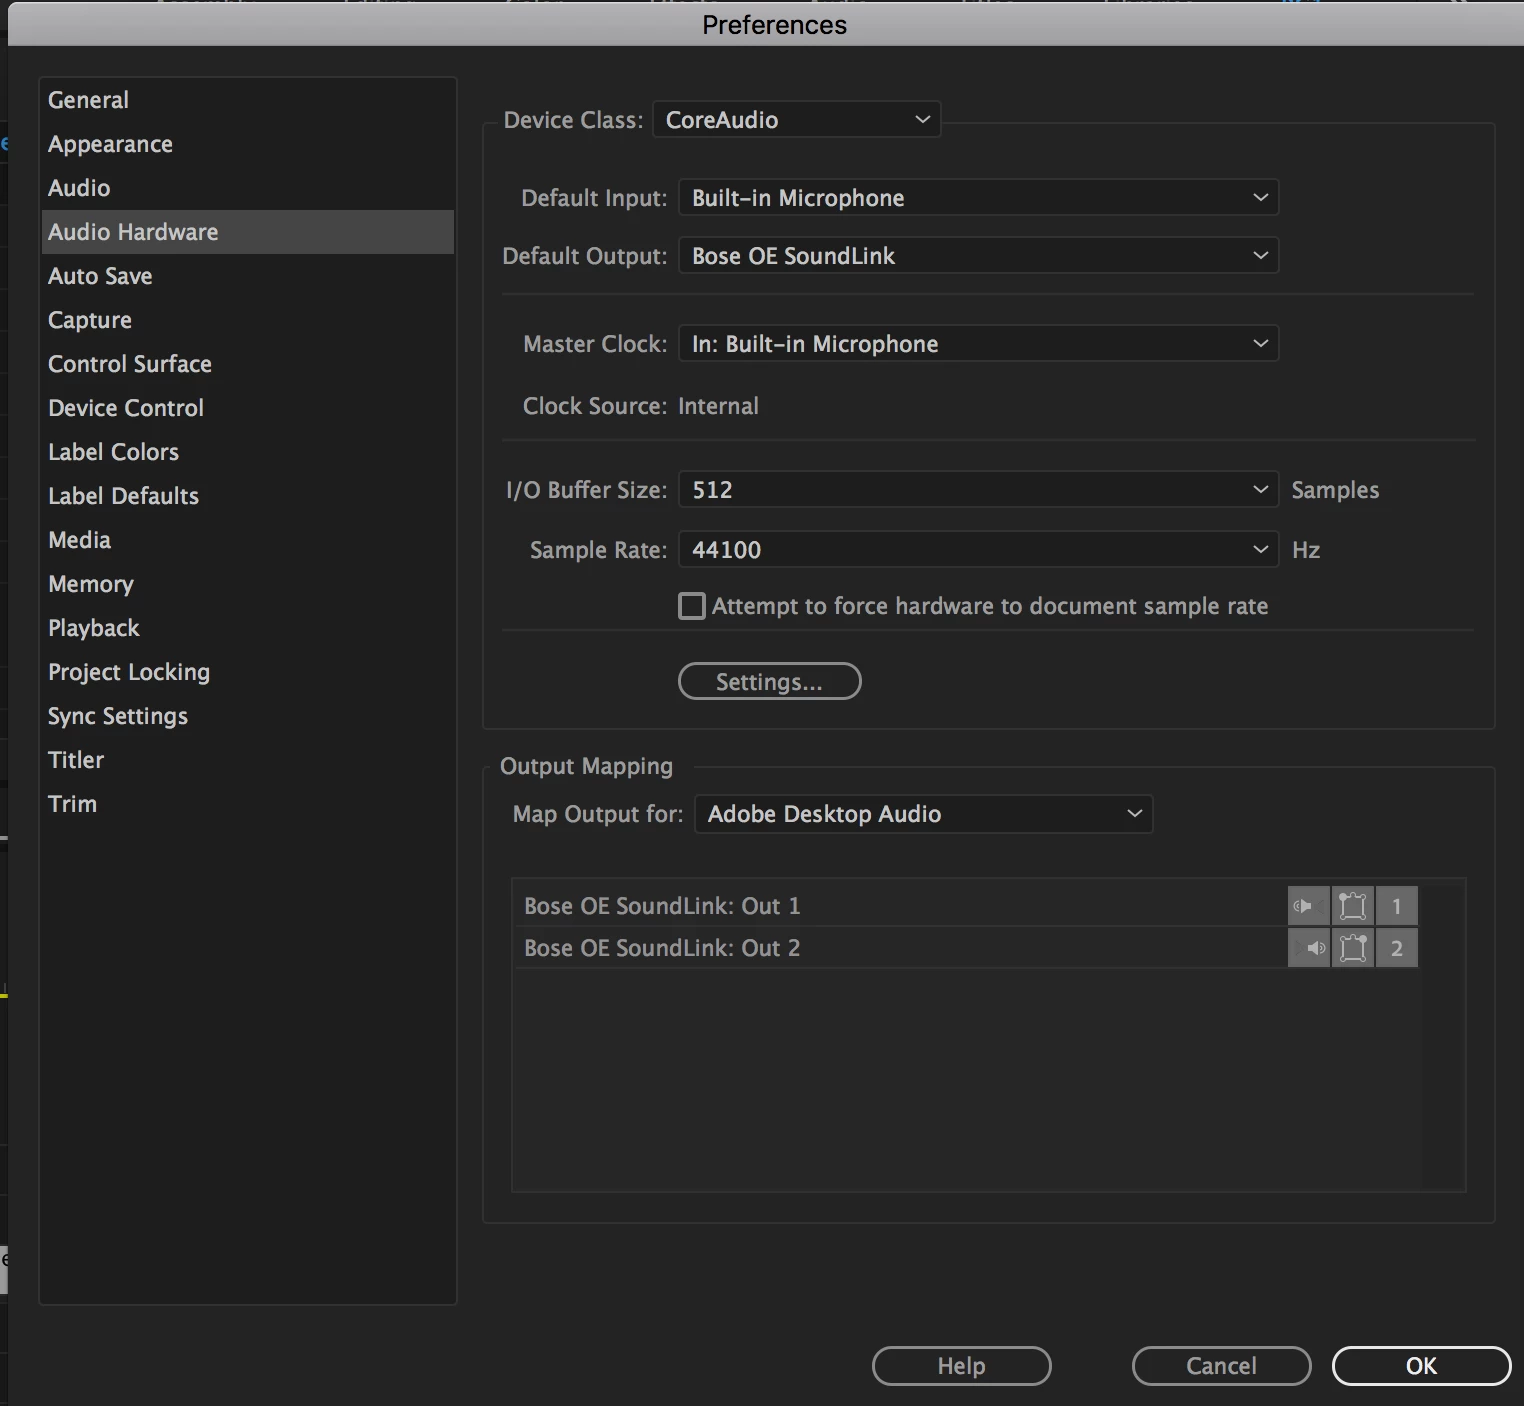Select channel number 1 icon for Out 1
This screenshot has height=1406, width=1524.
[x=1397, y=906]
